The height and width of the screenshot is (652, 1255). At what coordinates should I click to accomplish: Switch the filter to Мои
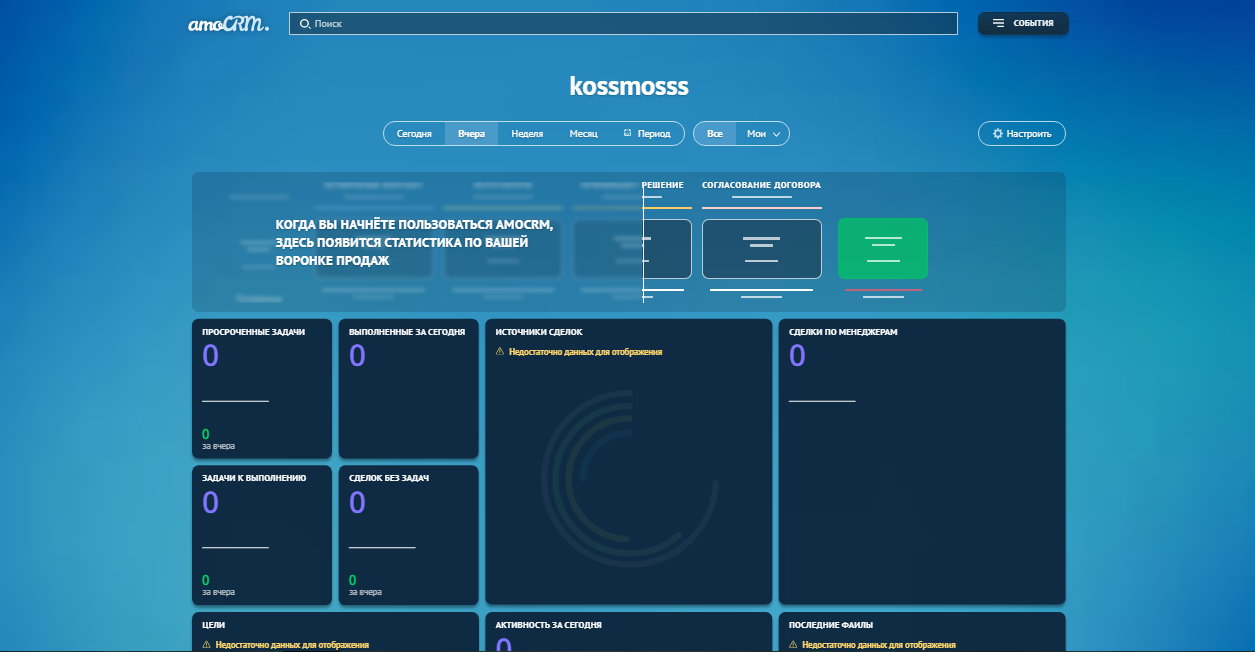(756, 134)
